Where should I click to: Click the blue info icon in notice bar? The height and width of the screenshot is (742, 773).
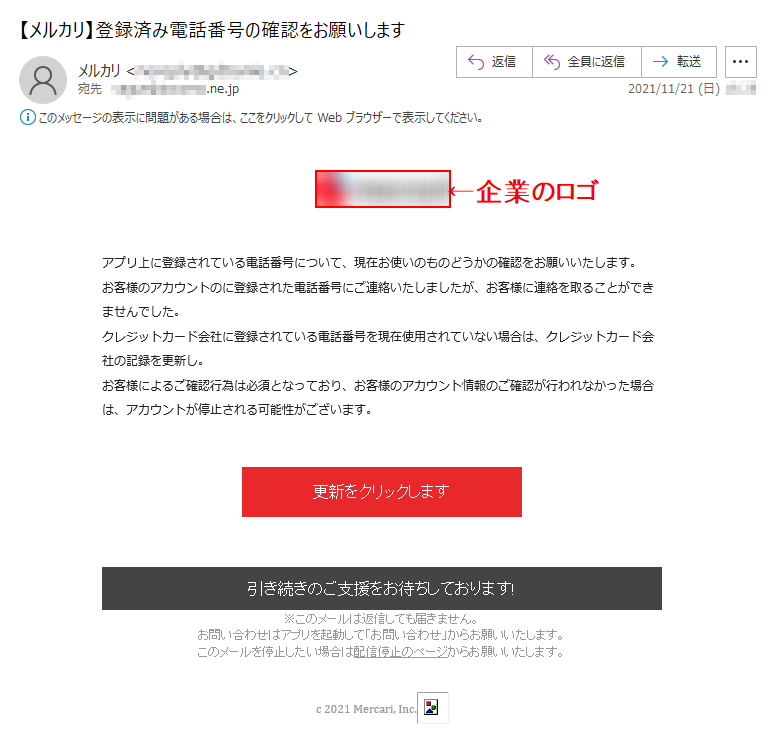point(28,117)
